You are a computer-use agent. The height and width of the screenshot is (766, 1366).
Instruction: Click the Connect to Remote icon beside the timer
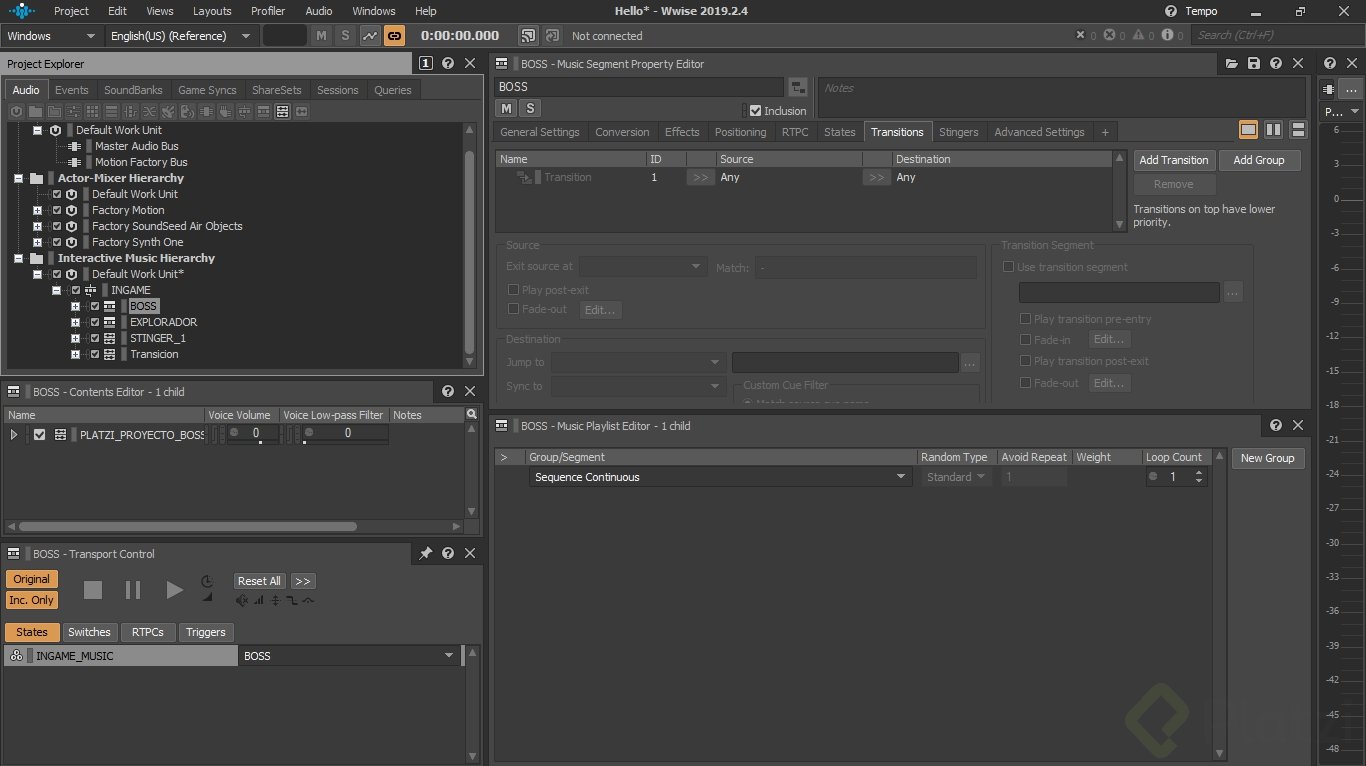click(x=528, y=36)
